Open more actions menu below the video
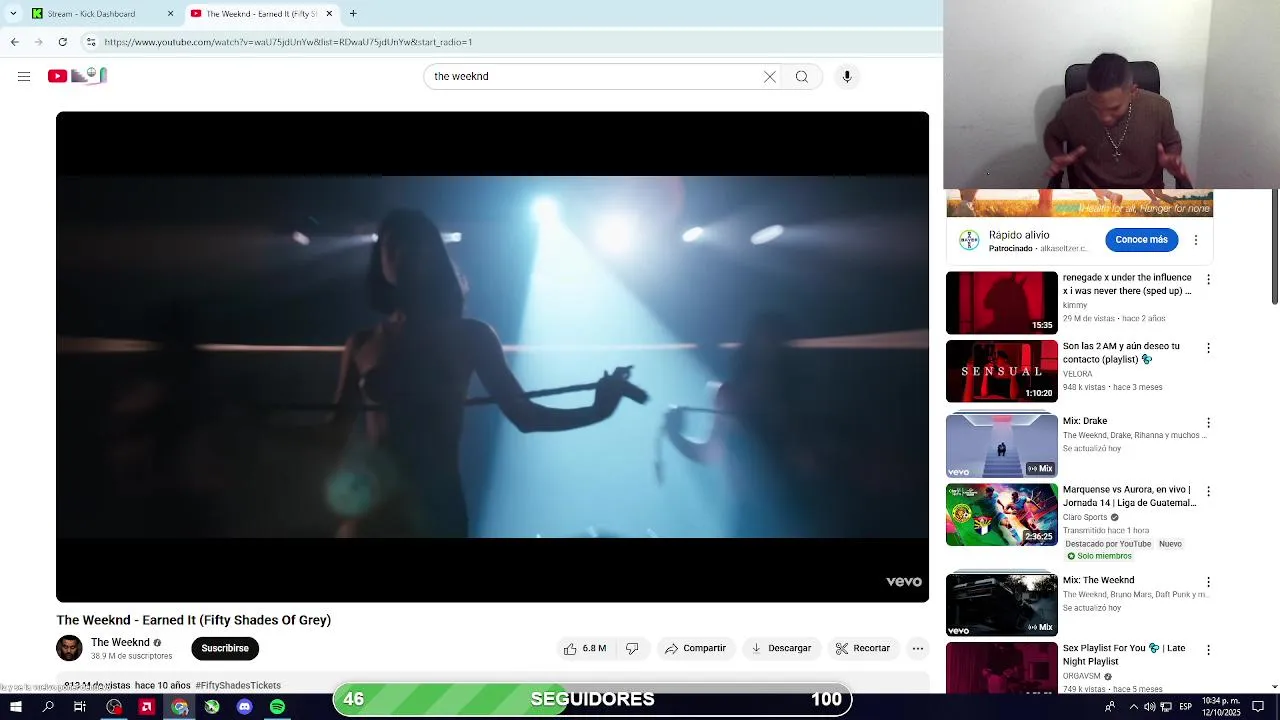This screenshot has height=720, width=1280. coord(918,648)
